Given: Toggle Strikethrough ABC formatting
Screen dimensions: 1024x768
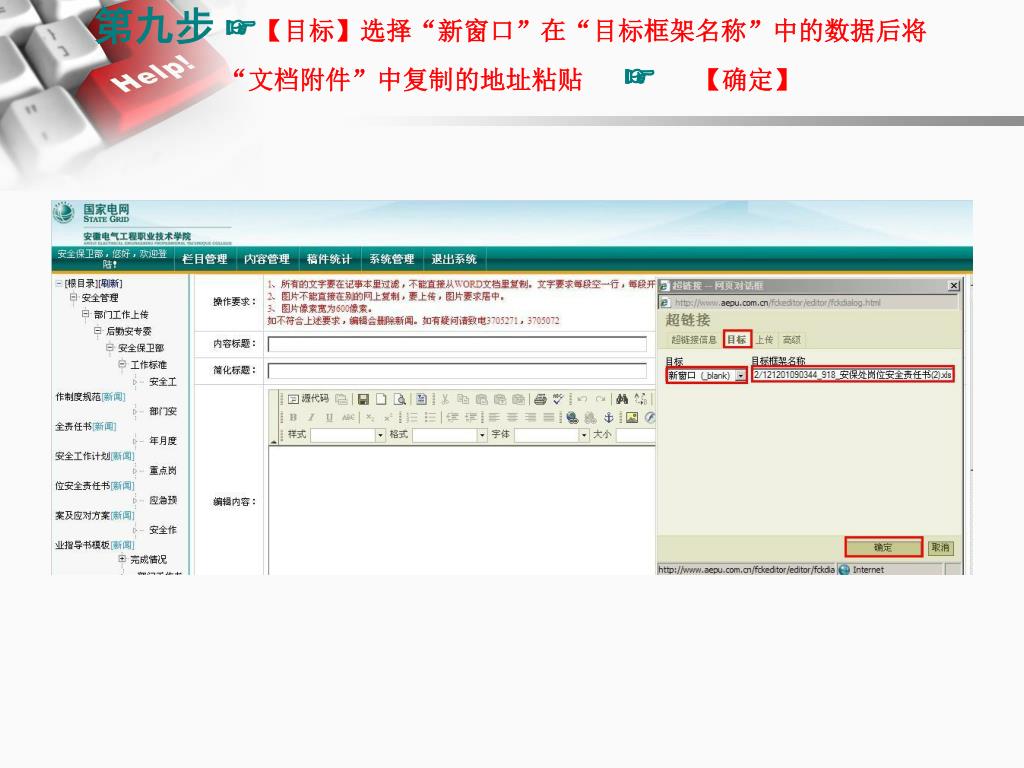Looking at the screenshot, I should point(349,417).
